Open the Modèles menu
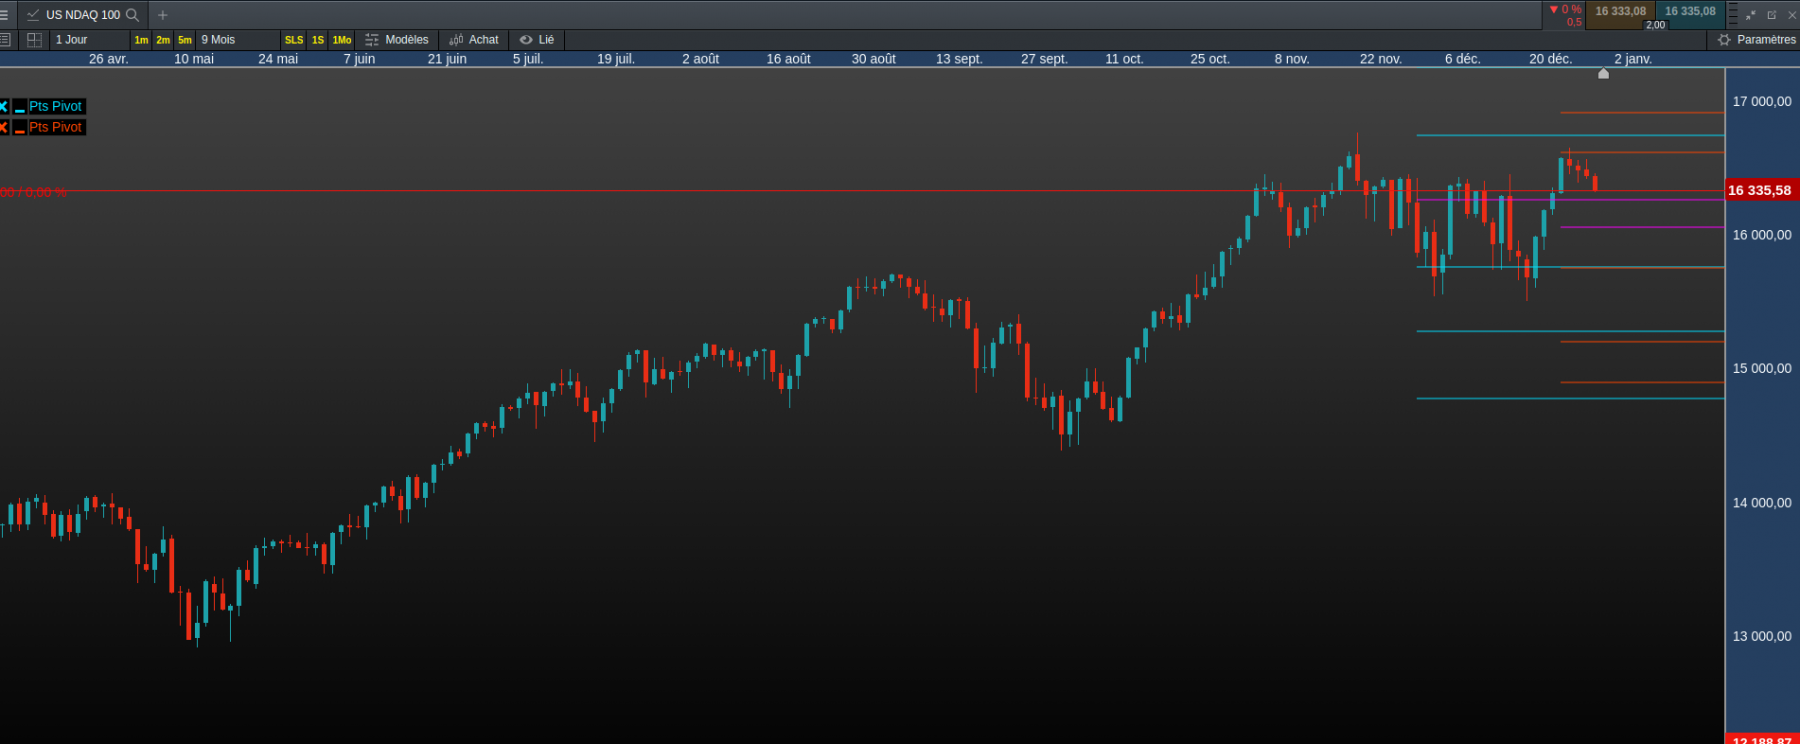1800x744 pixels. 397,40
